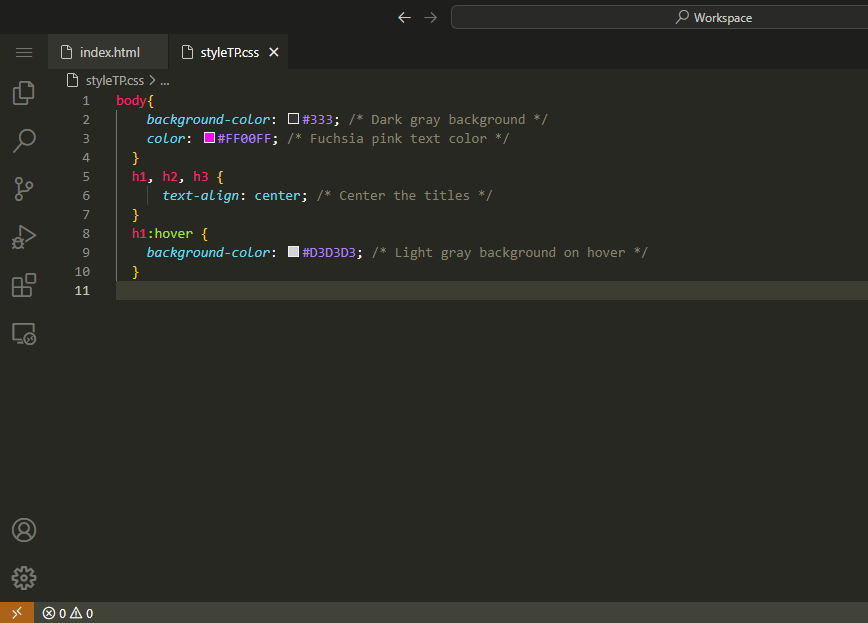The width and height of the screenshot is (868, 623).
Task: Click the hamburger application menu
Action: click(24, 52)
